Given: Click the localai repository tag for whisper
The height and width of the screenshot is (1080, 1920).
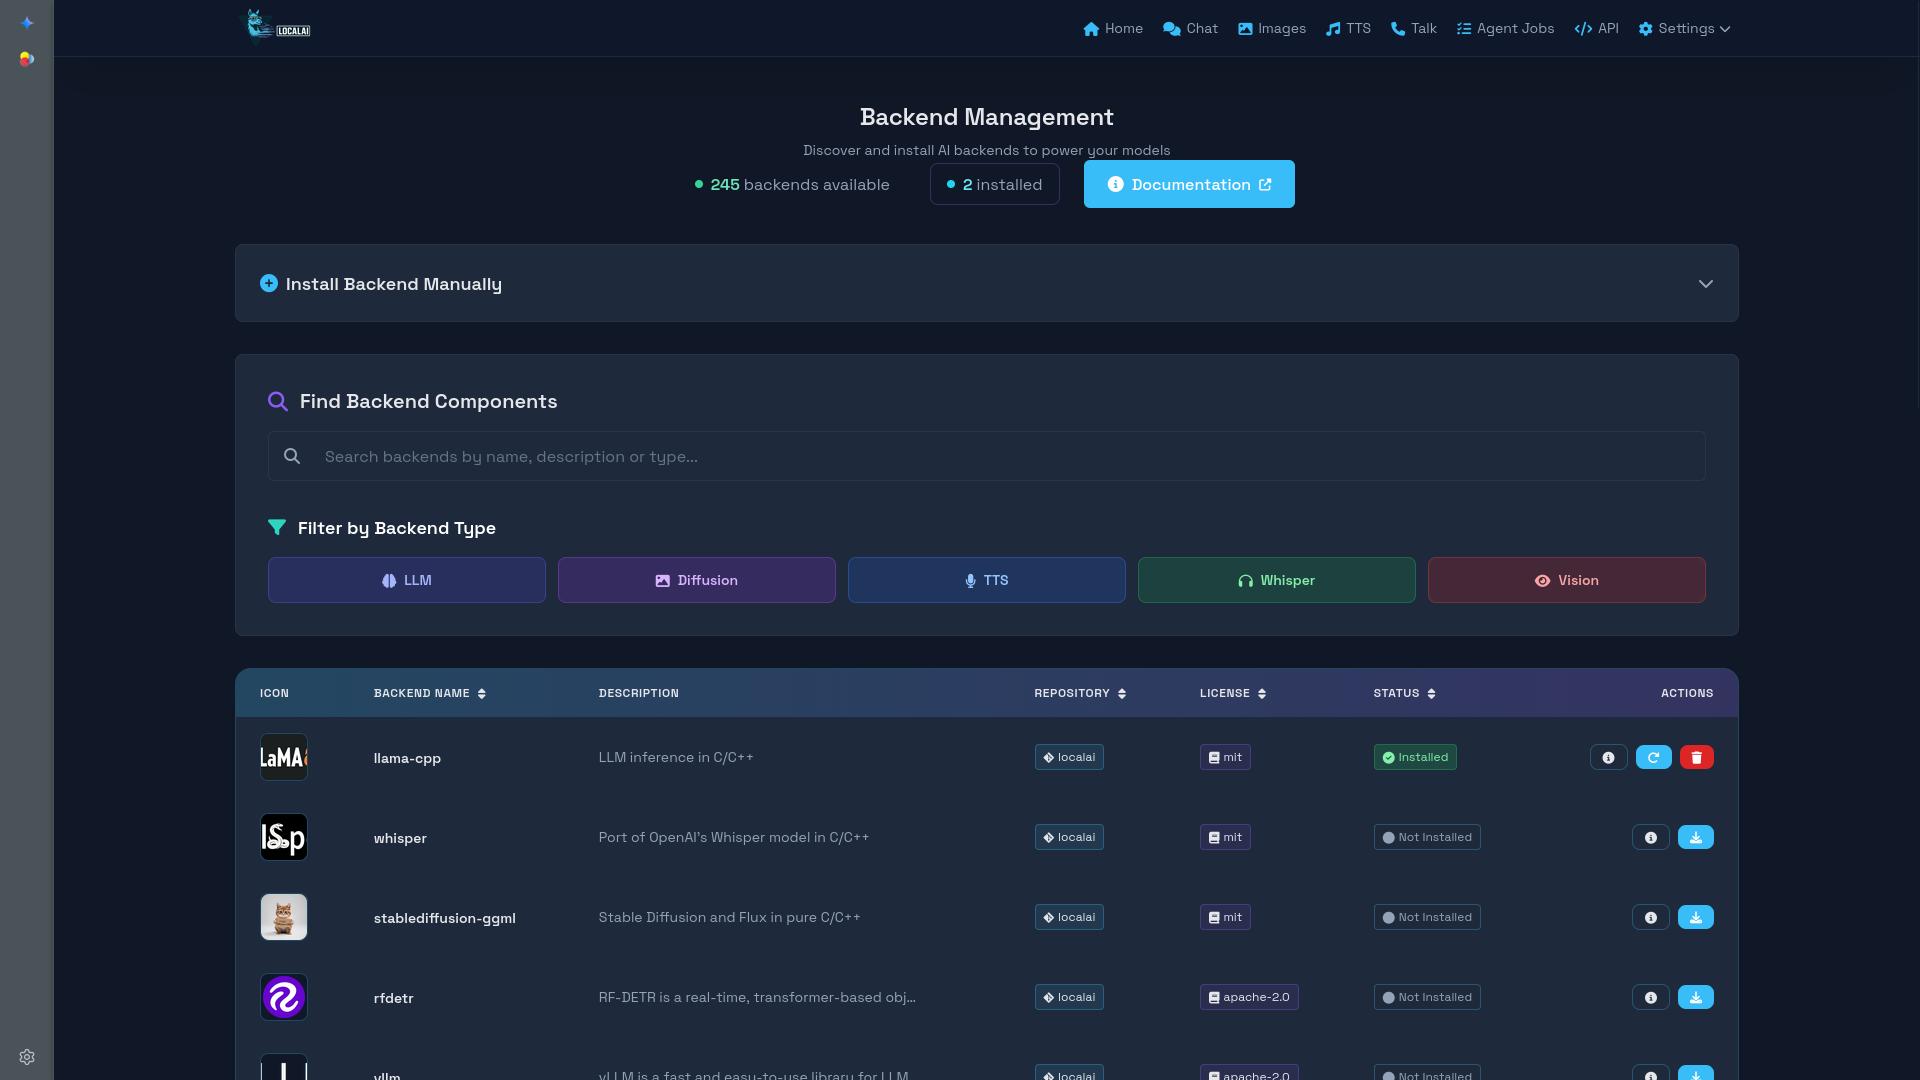Looking at the screenshot, I should pyautogui.click(x=1069, y=837).
